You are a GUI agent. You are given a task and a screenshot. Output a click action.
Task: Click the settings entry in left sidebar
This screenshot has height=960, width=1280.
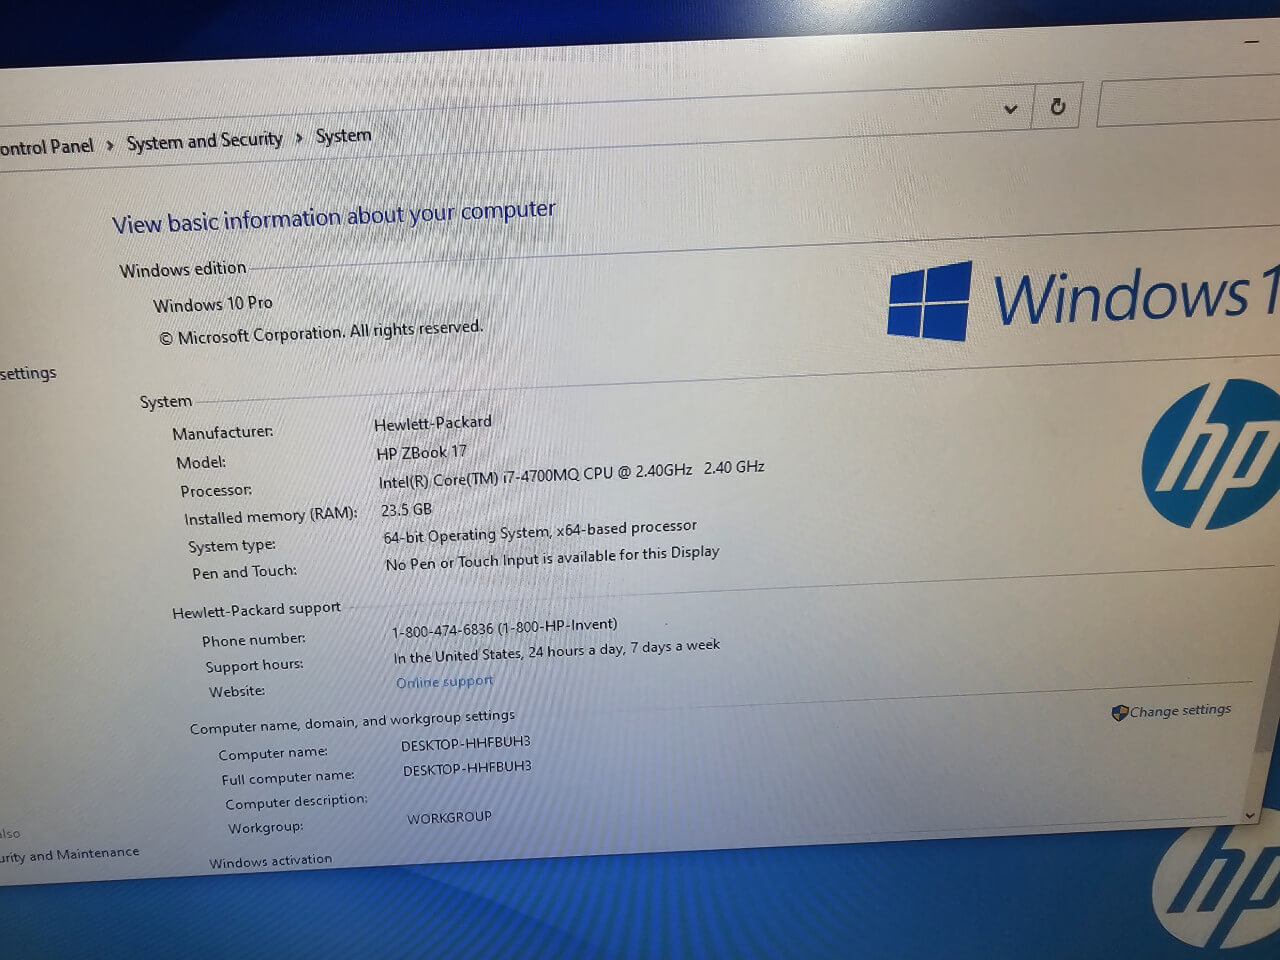(x=28, y=372)
